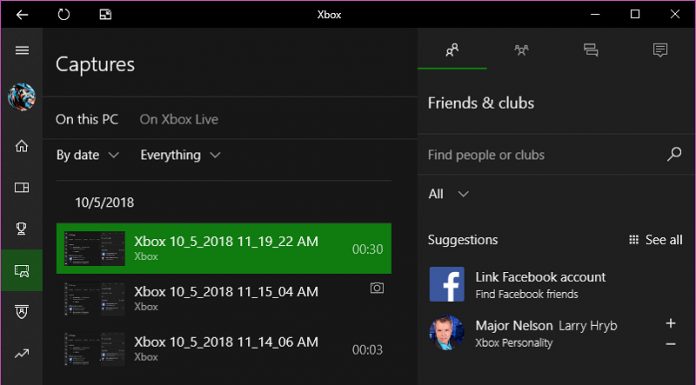Open the Activity alerts tab icon
This screenshot has height=385, width=696.
(x=660, y=50)
